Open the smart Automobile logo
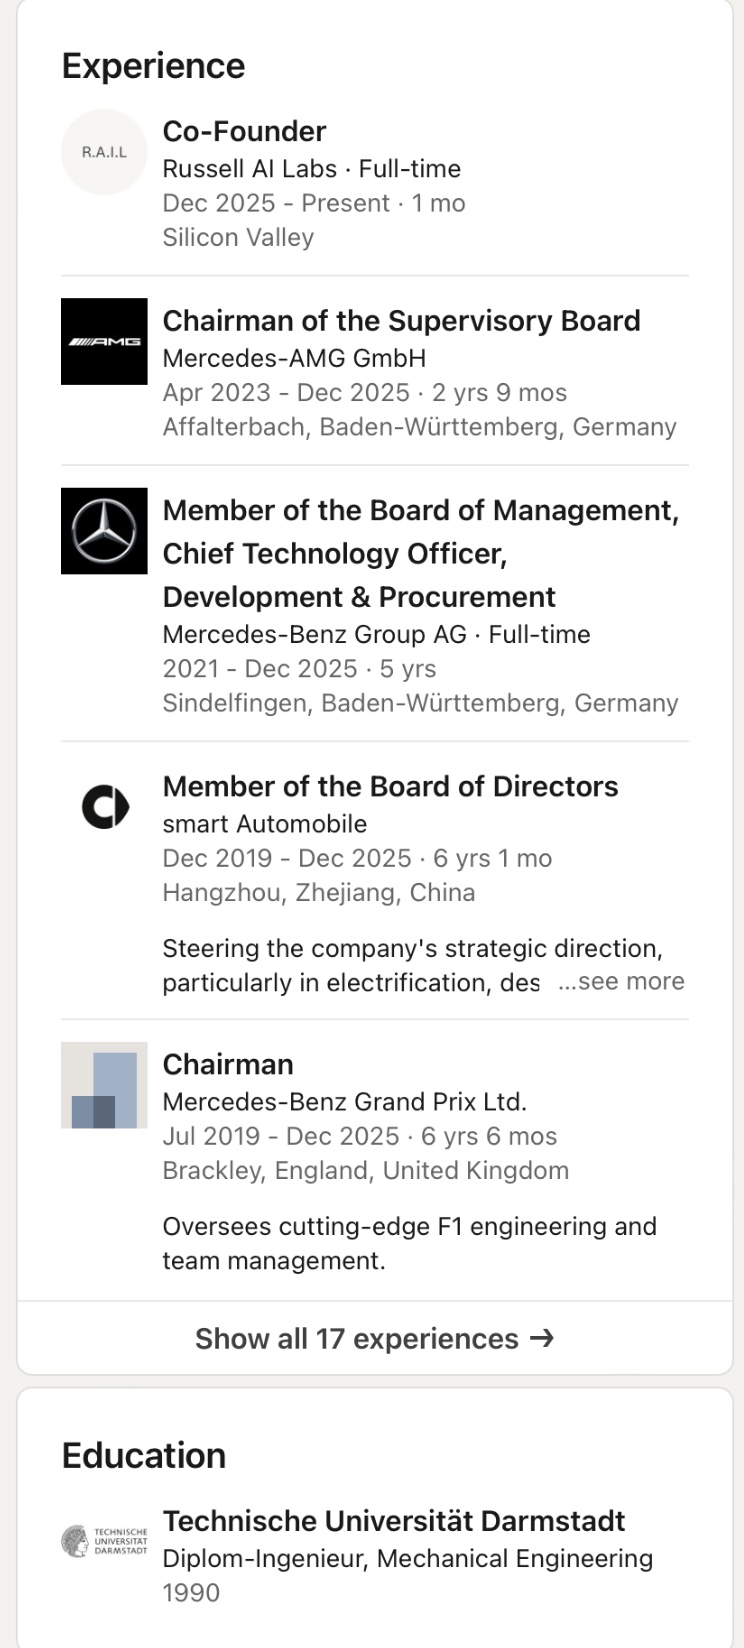 [x=104, y=807]
